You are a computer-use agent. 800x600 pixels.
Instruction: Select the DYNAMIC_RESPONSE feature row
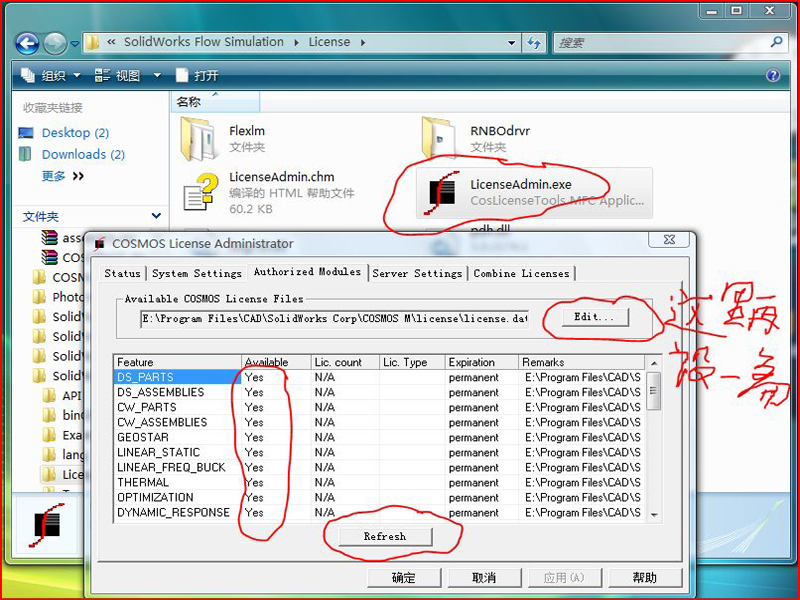(x=379, y=512)
